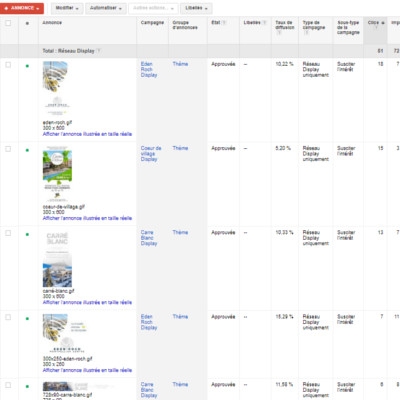Click help icon beside Total : Réseau Display
The image size is (400, 400).
(99, 51)
